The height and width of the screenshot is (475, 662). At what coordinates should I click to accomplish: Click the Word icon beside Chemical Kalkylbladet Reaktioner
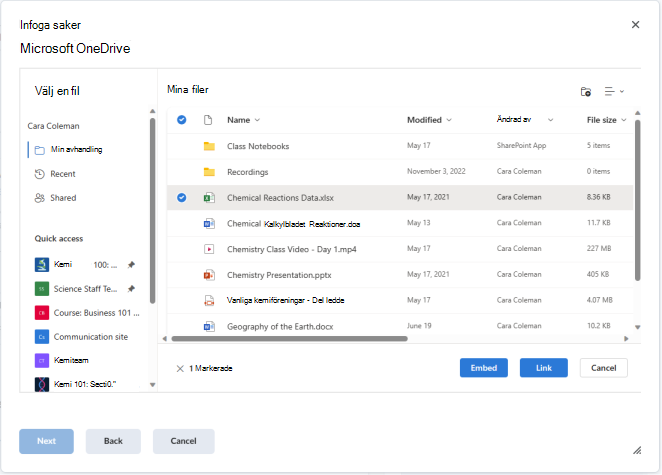pos(209,223)
